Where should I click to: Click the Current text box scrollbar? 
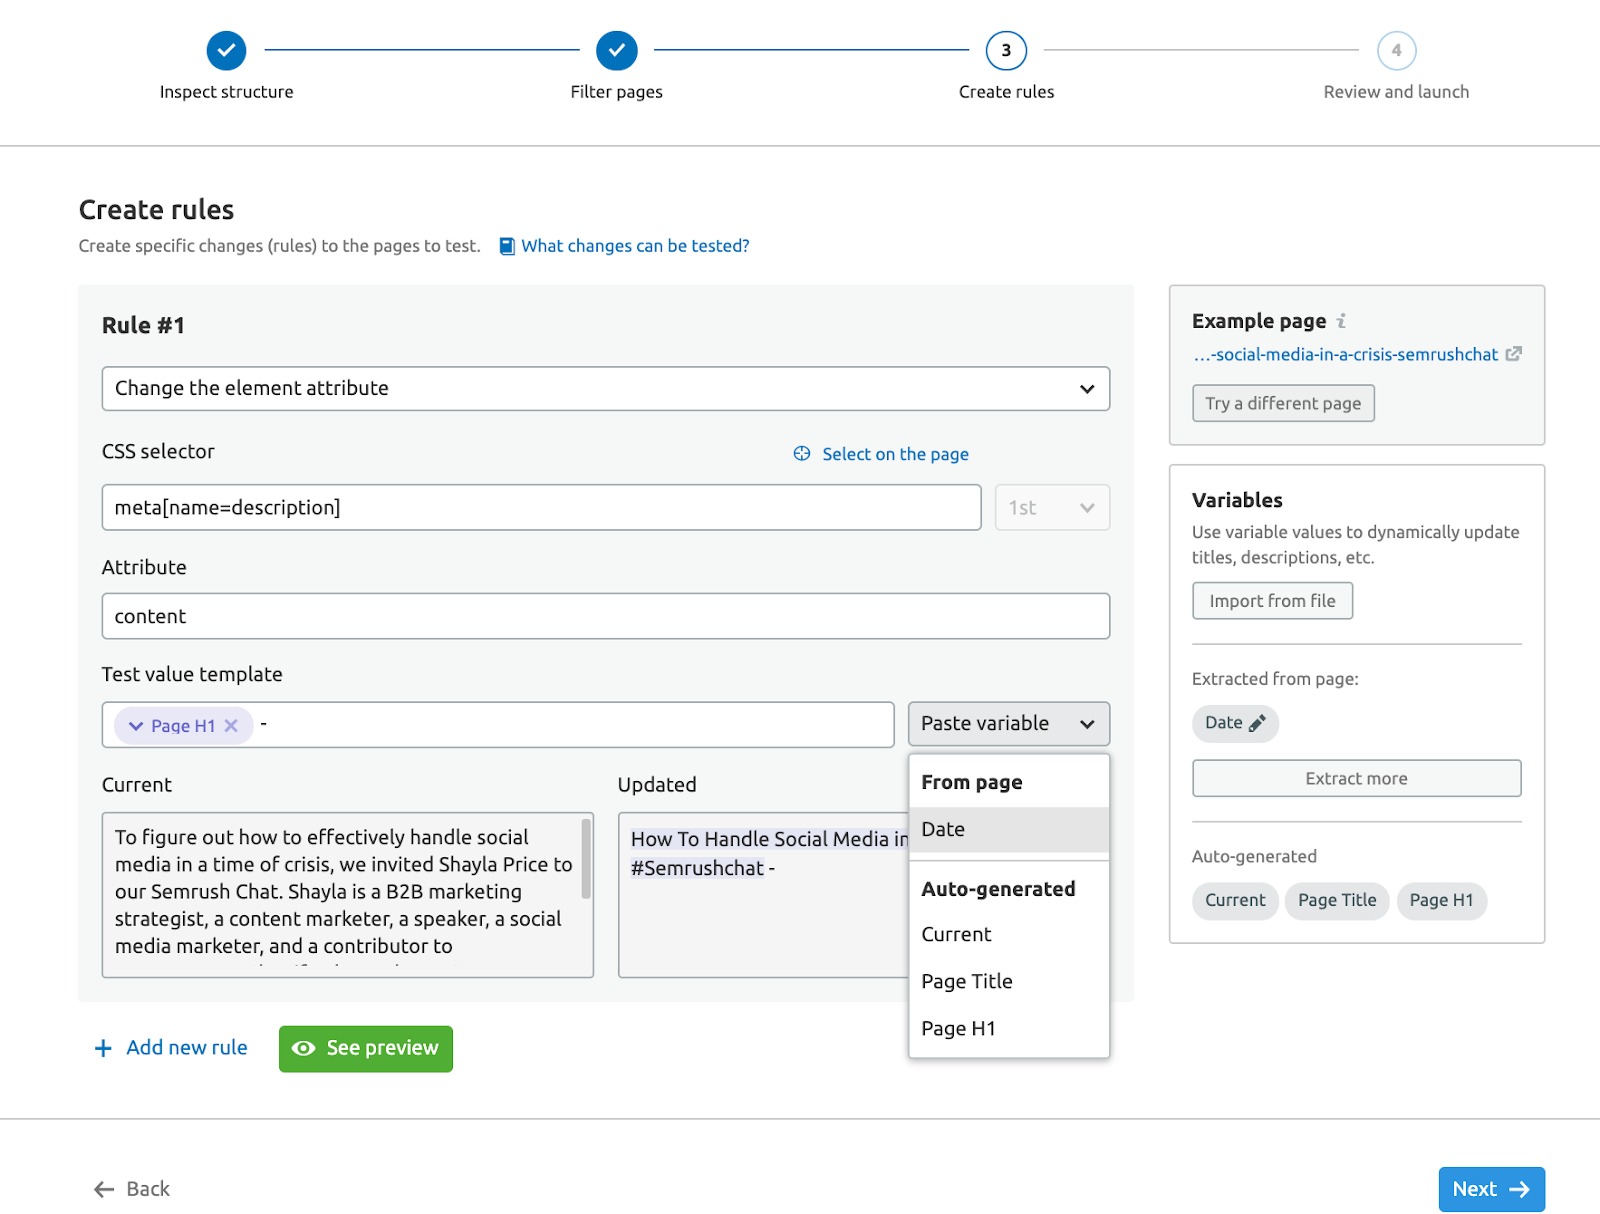point(585,860)
